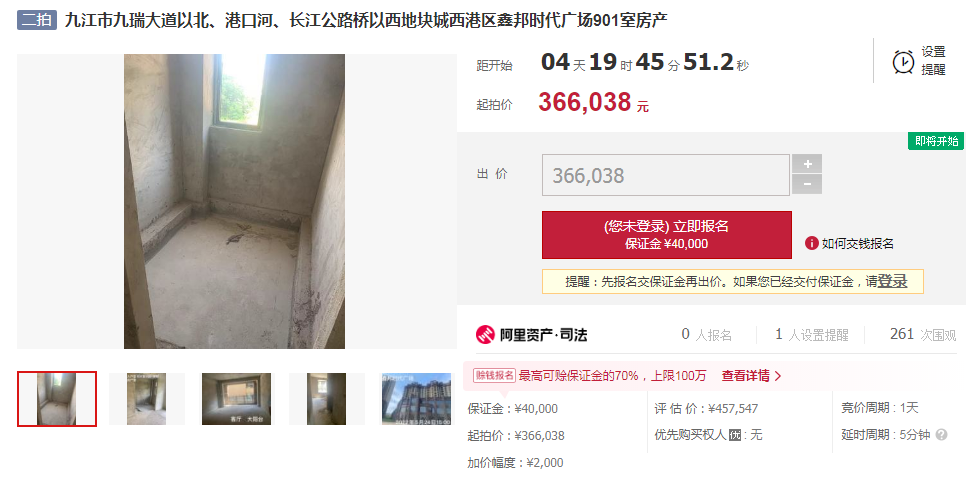Expand 查看详情 chevron link
This screenshot has height=481, width=966.
point(752,376)
